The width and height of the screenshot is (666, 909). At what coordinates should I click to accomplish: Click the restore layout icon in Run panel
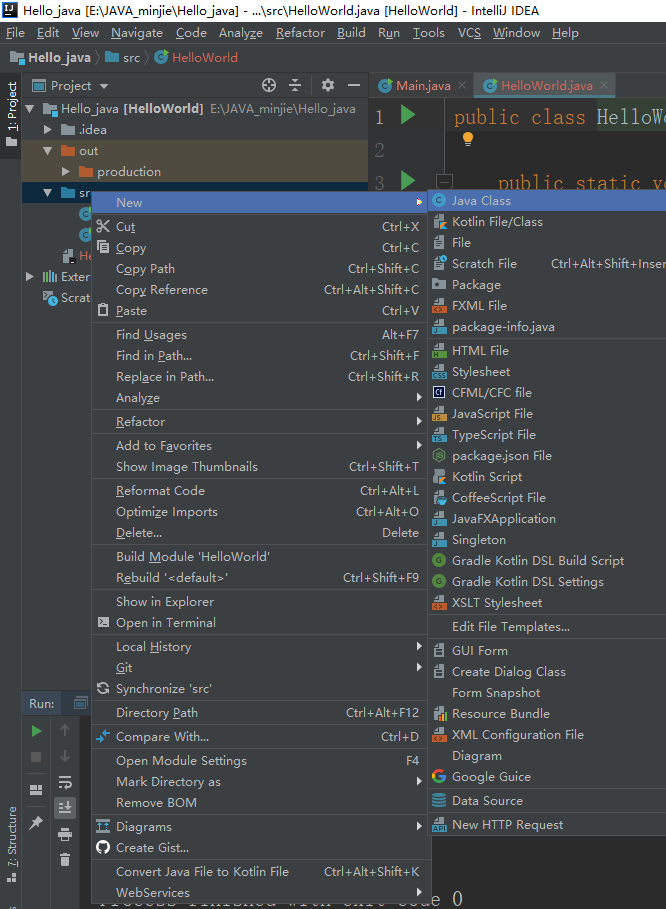(x=36, y=790)
